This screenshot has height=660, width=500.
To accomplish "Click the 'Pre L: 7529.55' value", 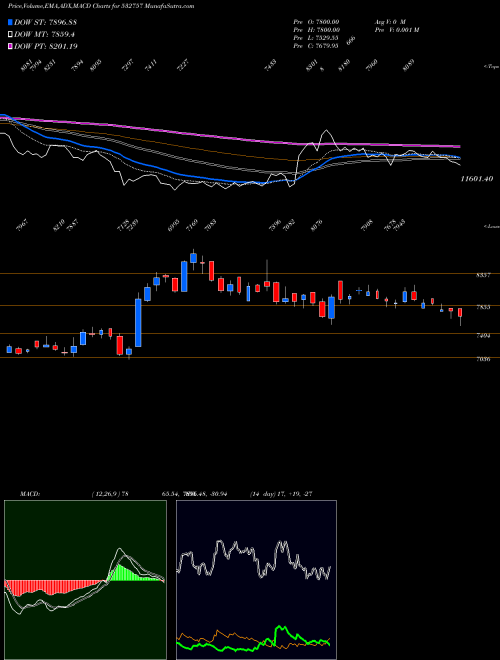I will [316, 38].
